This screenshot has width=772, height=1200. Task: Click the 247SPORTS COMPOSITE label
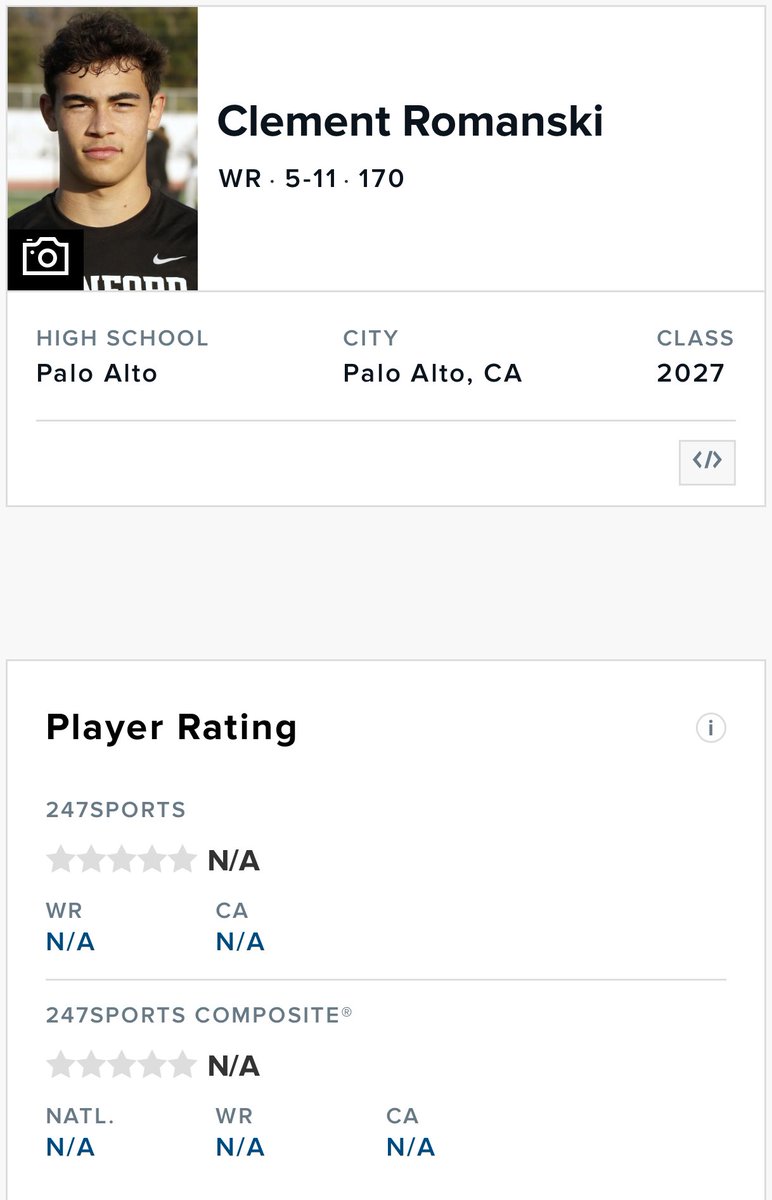click(199, 1015)
